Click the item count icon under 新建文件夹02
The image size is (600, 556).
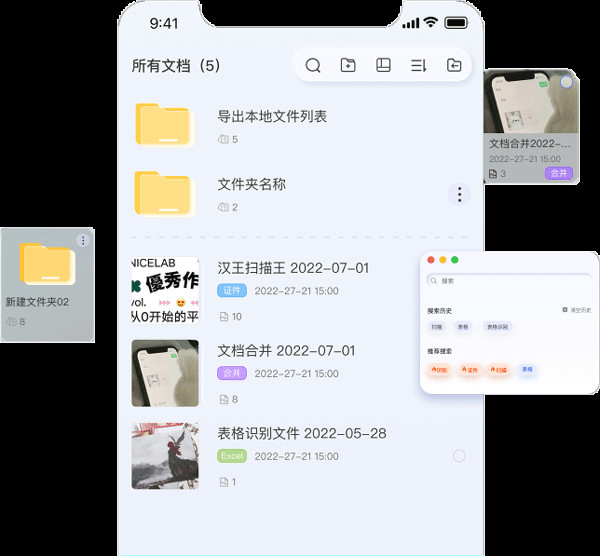coord(11,322)
